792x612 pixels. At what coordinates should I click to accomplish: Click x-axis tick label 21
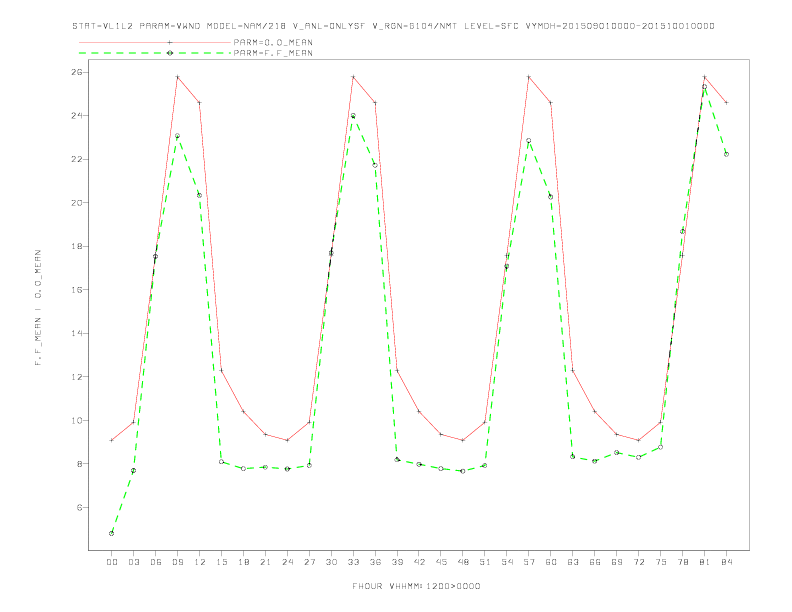click(265, 562)
